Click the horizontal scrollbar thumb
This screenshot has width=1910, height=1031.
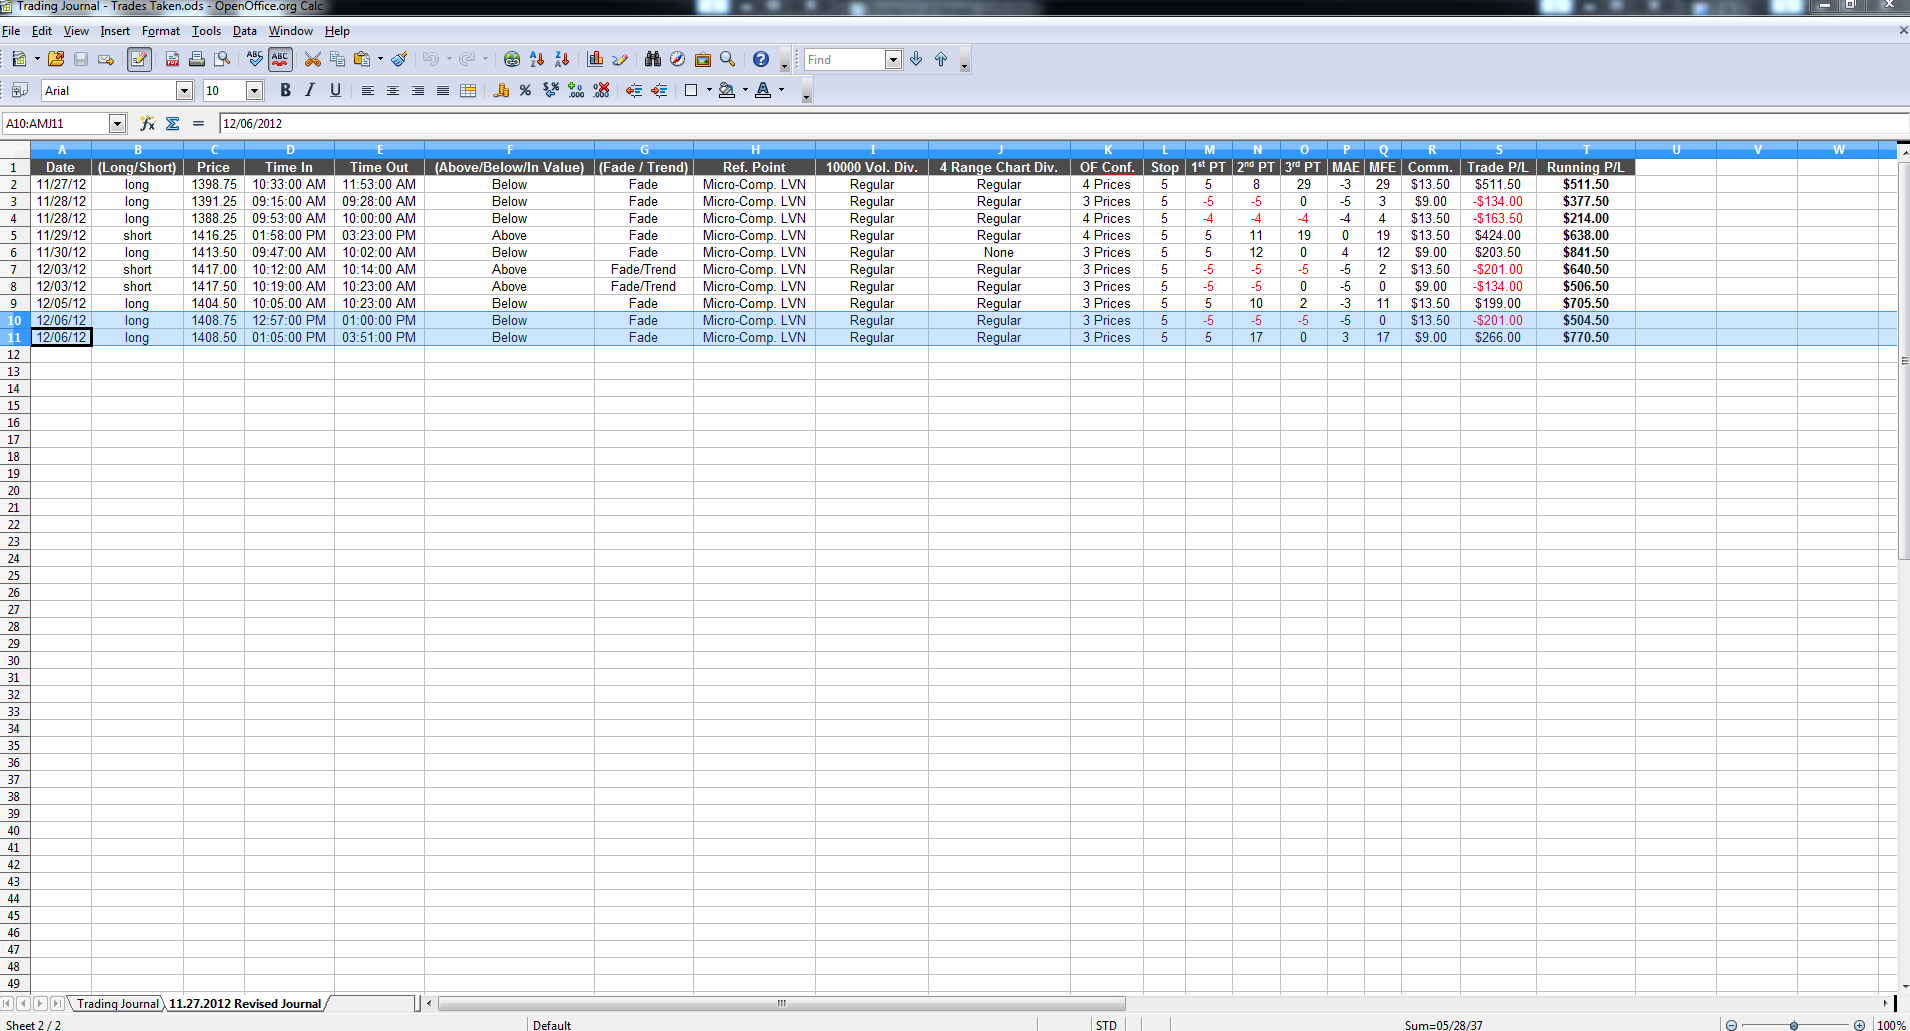point(782,1003)
